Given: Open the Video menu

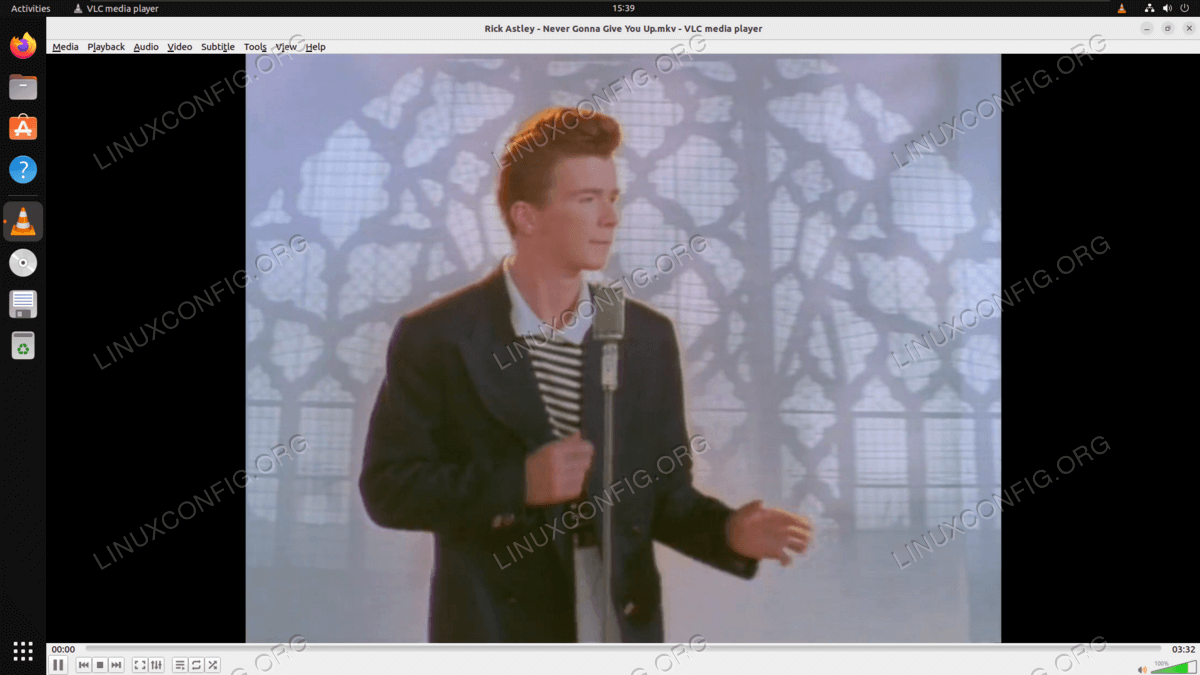Looking at the screenshot, I should [180, 47].
